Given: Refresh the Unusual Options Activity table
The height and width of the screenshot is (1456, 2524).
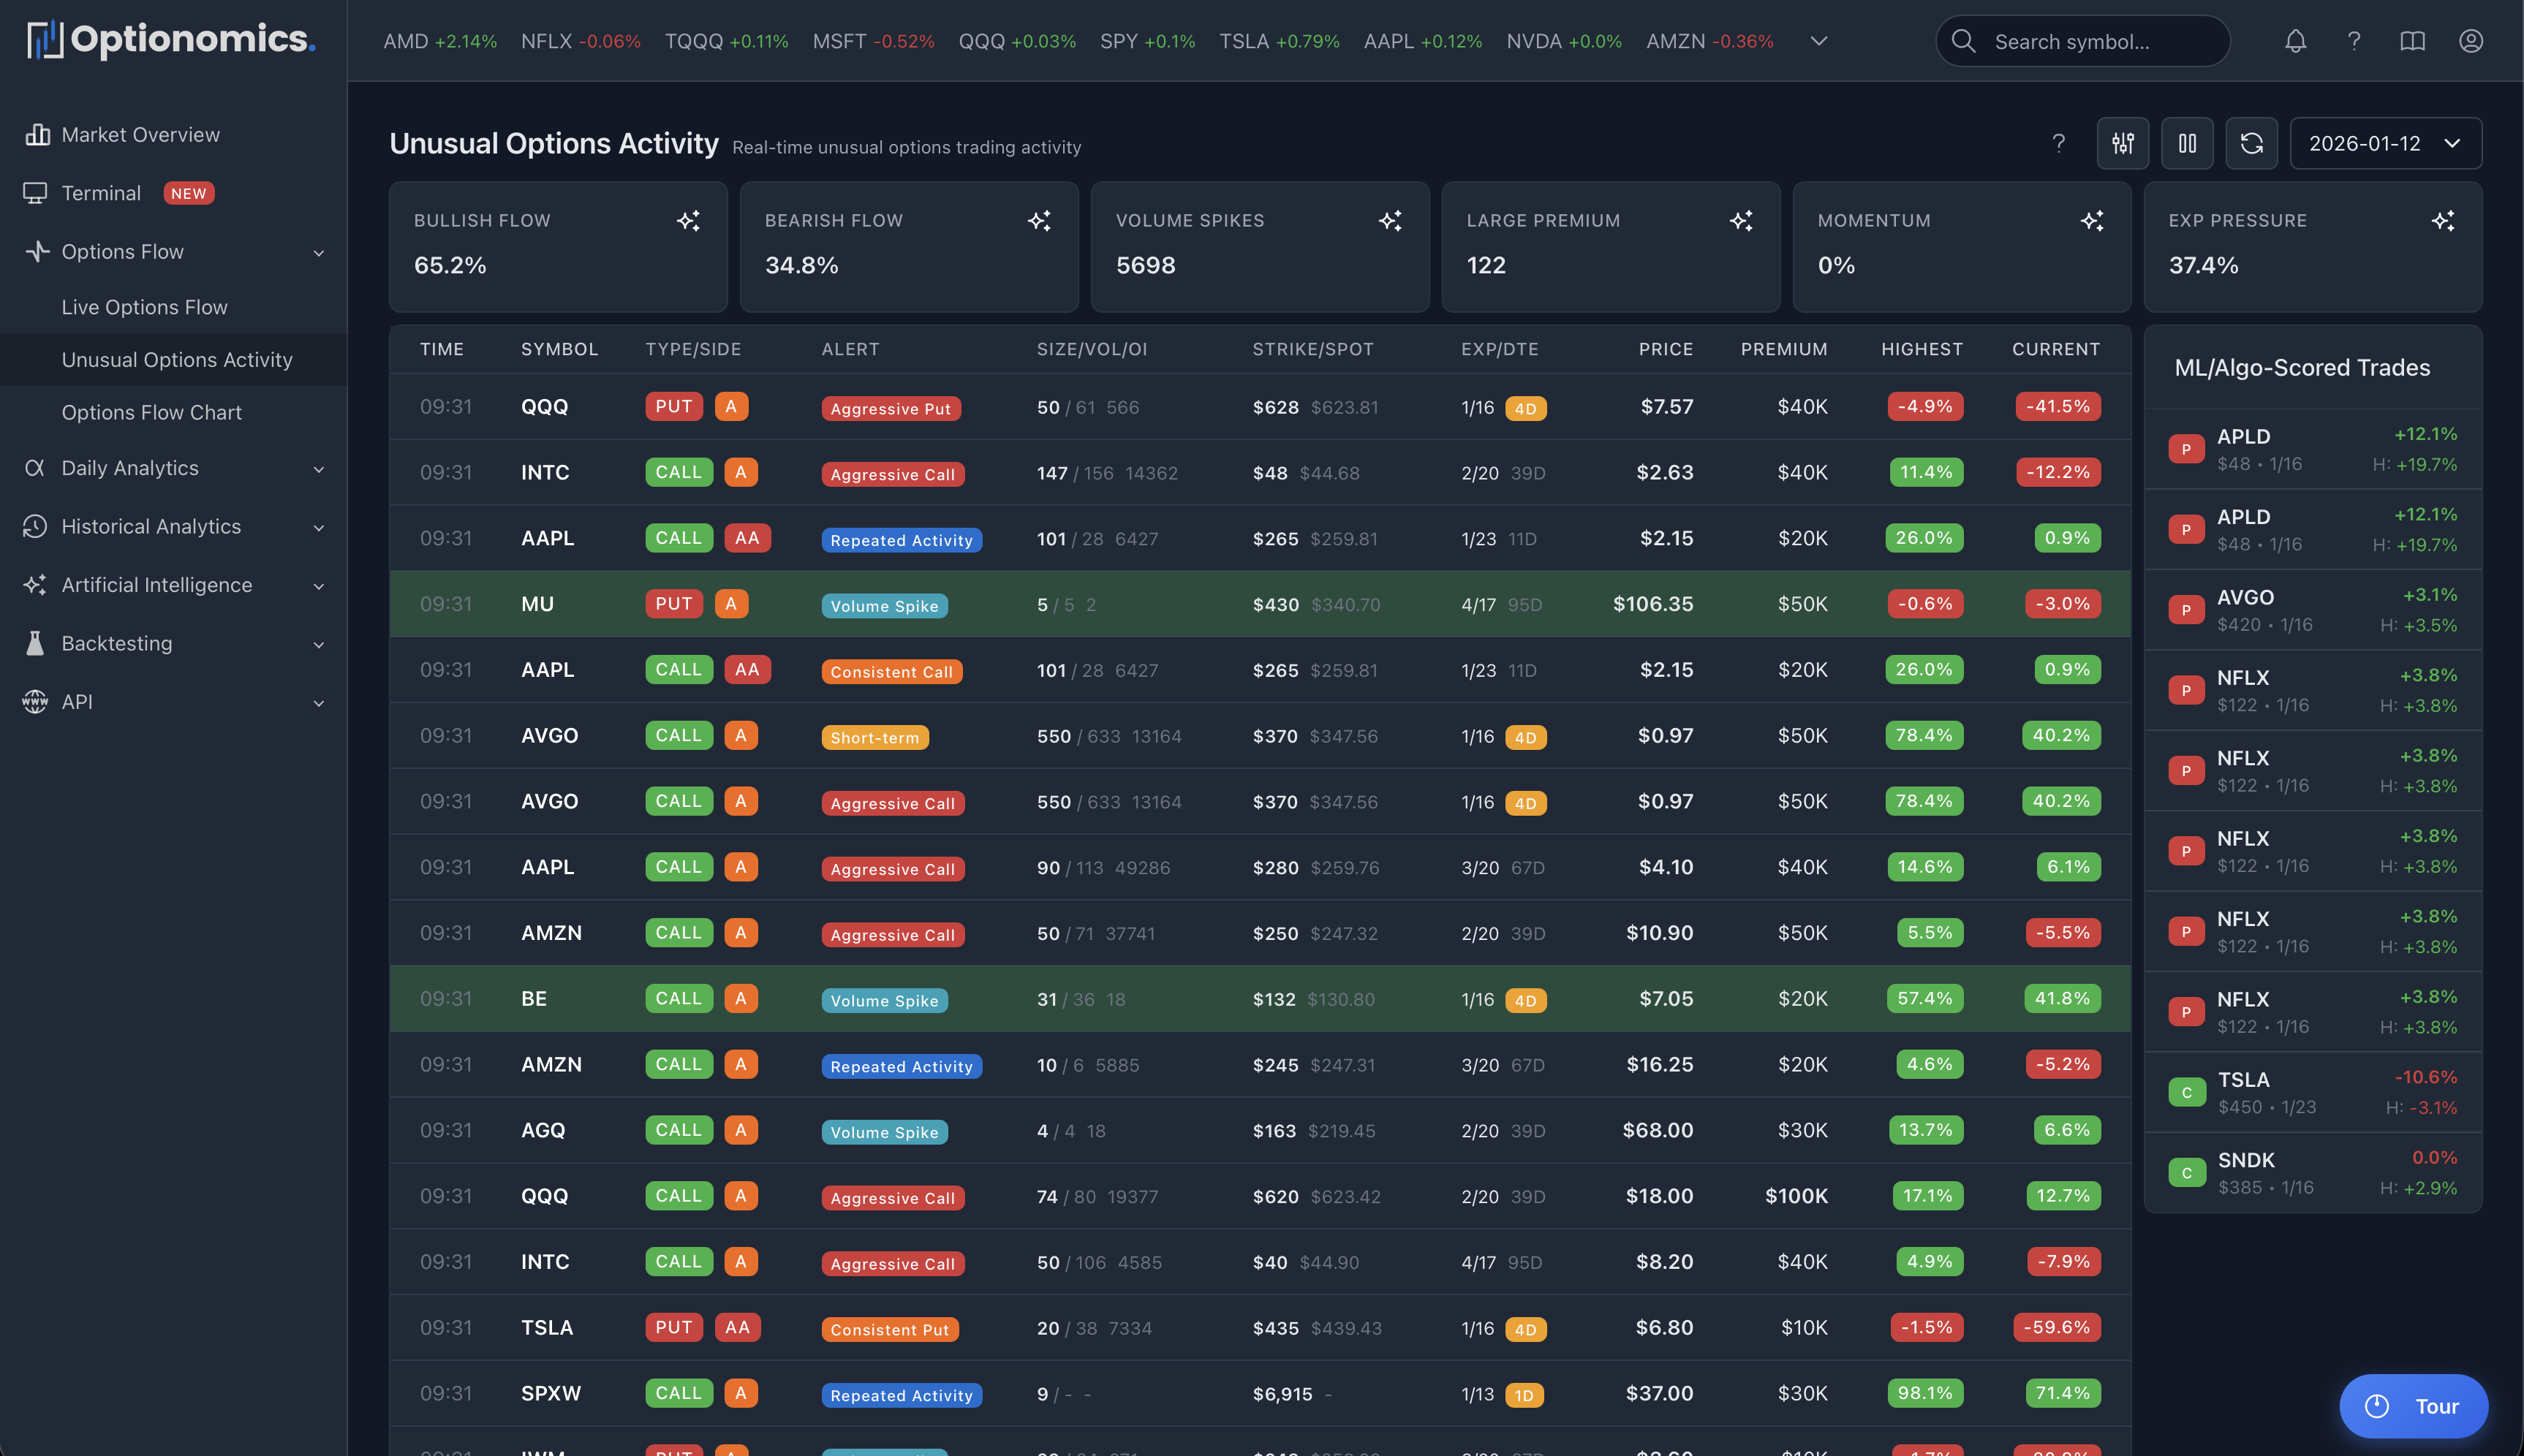Looking at the screenshot, I should click(x=2252, y=143).
